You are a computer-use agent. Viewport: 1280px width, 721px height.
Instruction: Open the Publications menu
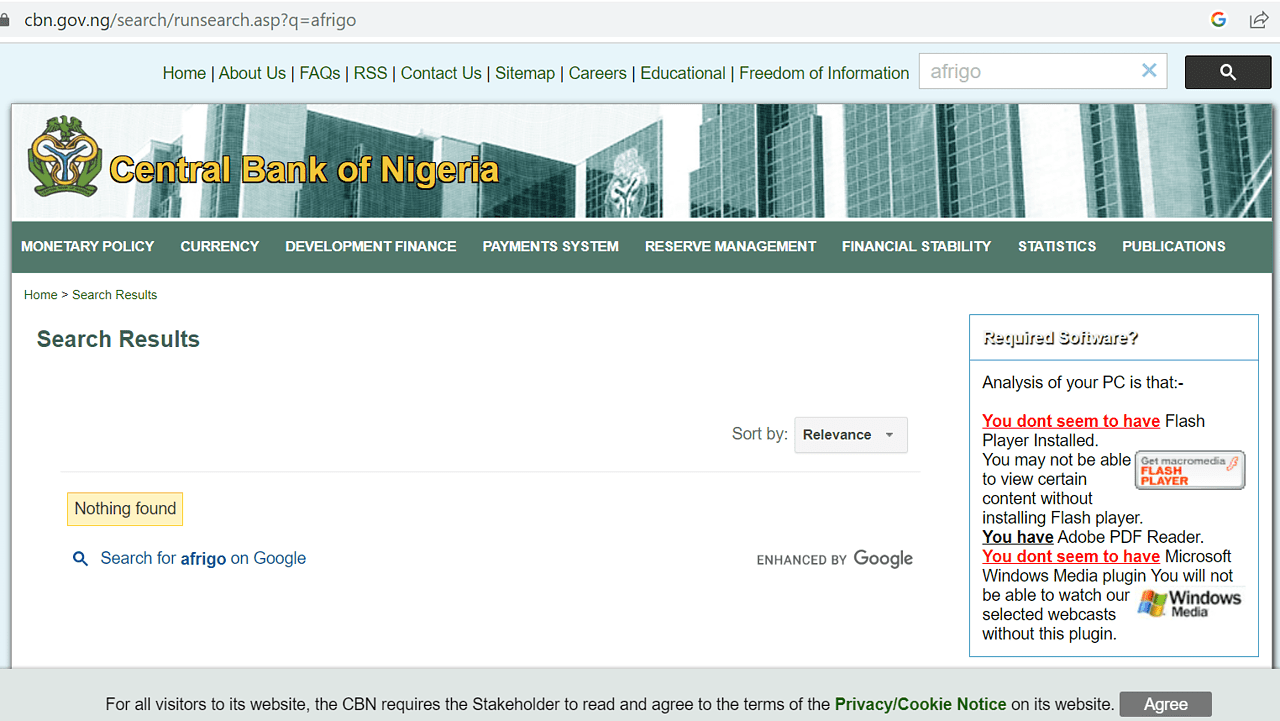[1173, 246]
